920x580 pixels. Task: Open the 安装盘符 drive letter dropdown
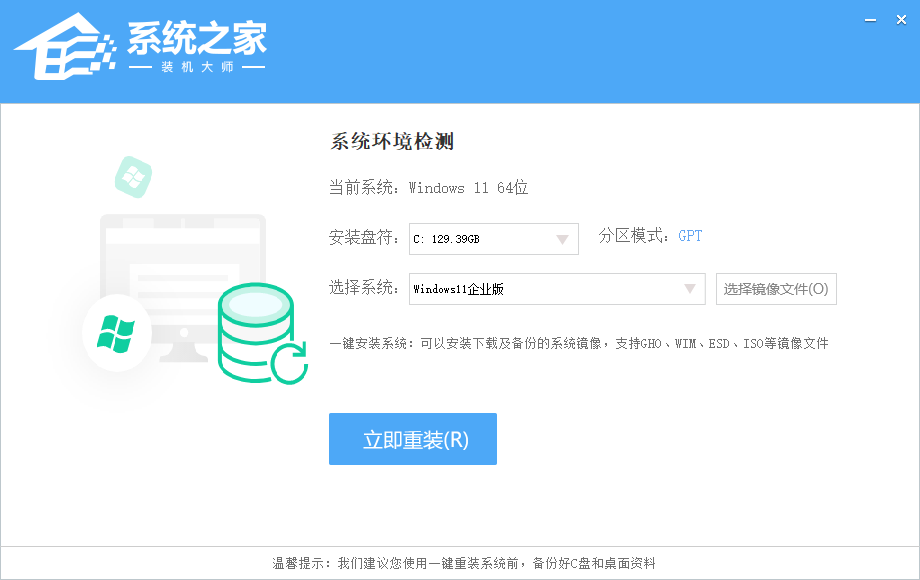point(564,238)
